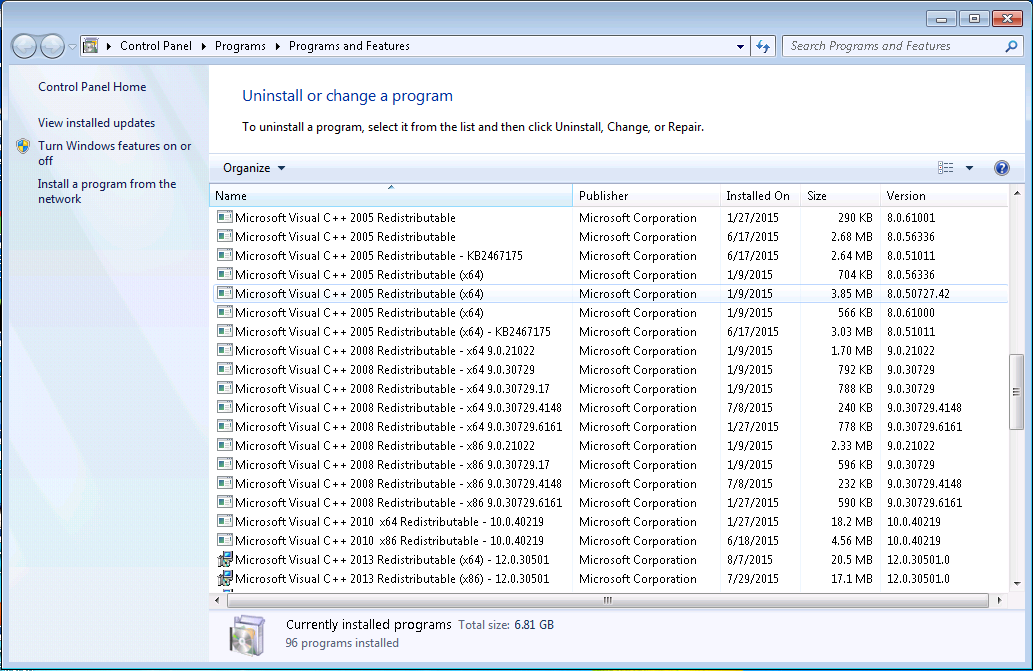Sort by Publisher column header
Screen dimensions: 1033x671
[646, 196]
